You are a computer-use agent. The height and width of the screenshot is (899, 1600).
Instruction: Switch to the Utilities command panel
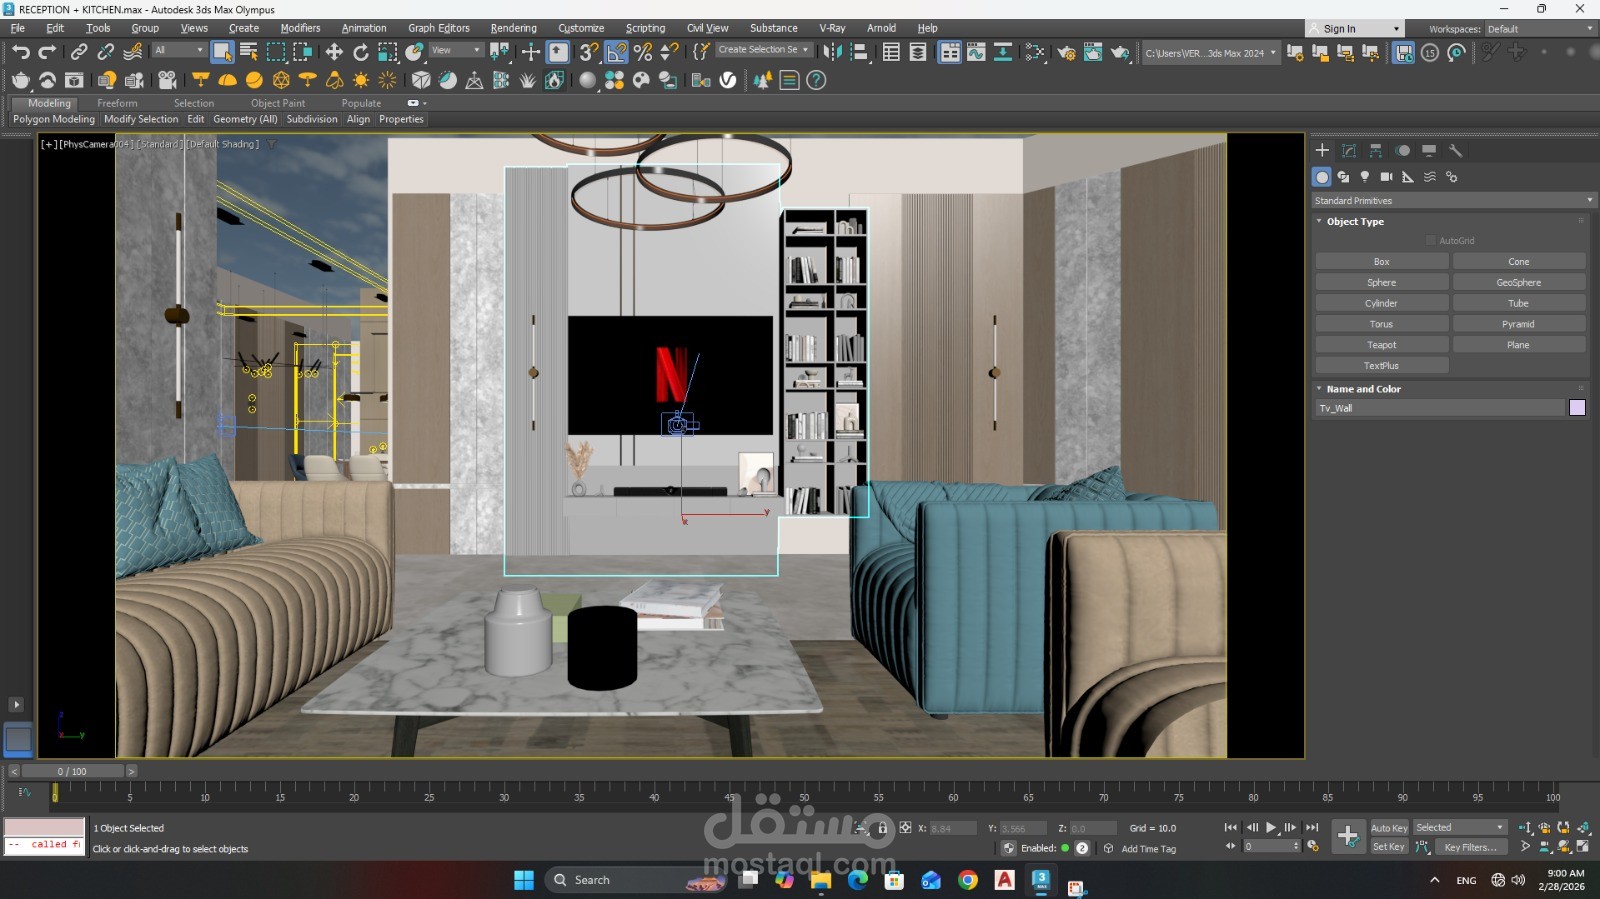[1456, 150]
